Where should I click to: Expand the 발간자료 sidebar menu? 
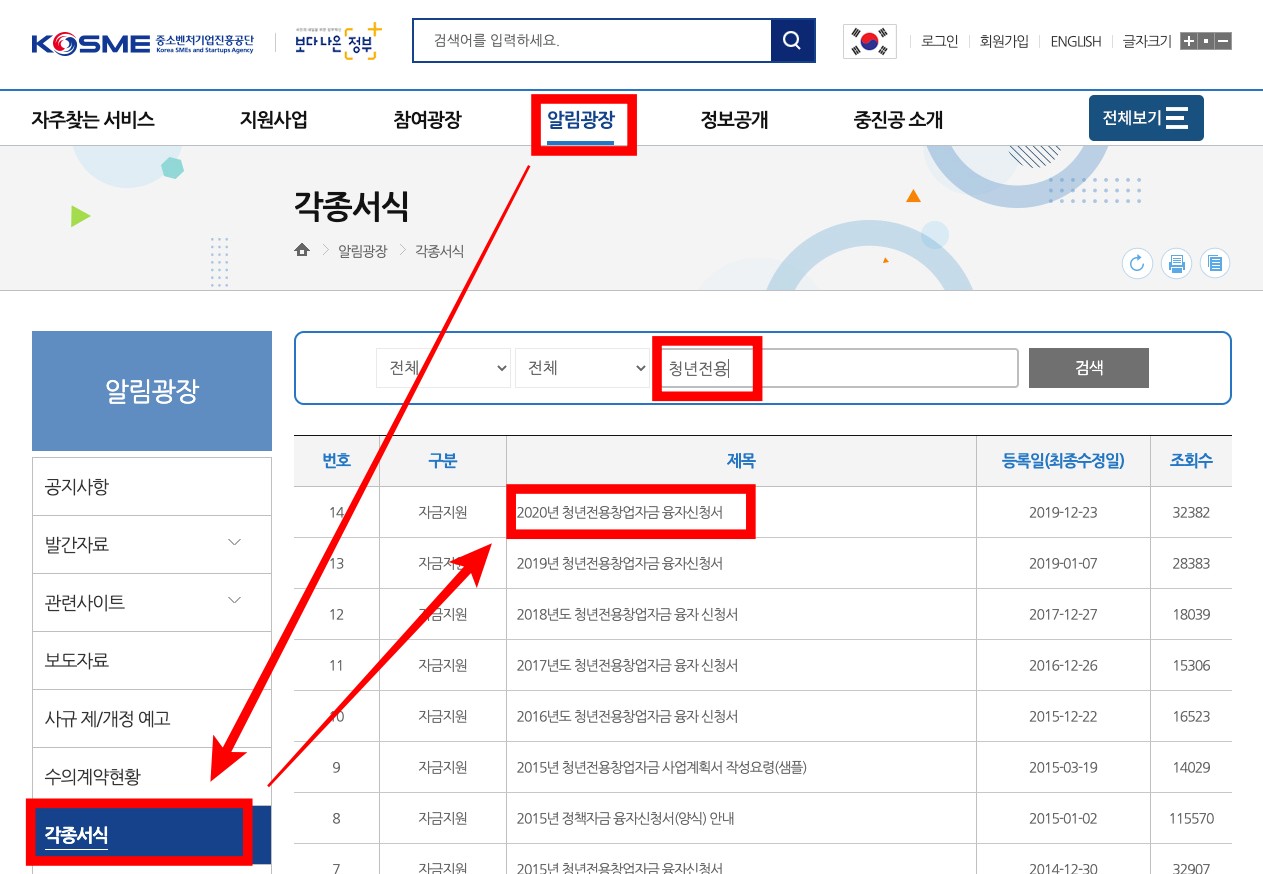pos(234,544)
